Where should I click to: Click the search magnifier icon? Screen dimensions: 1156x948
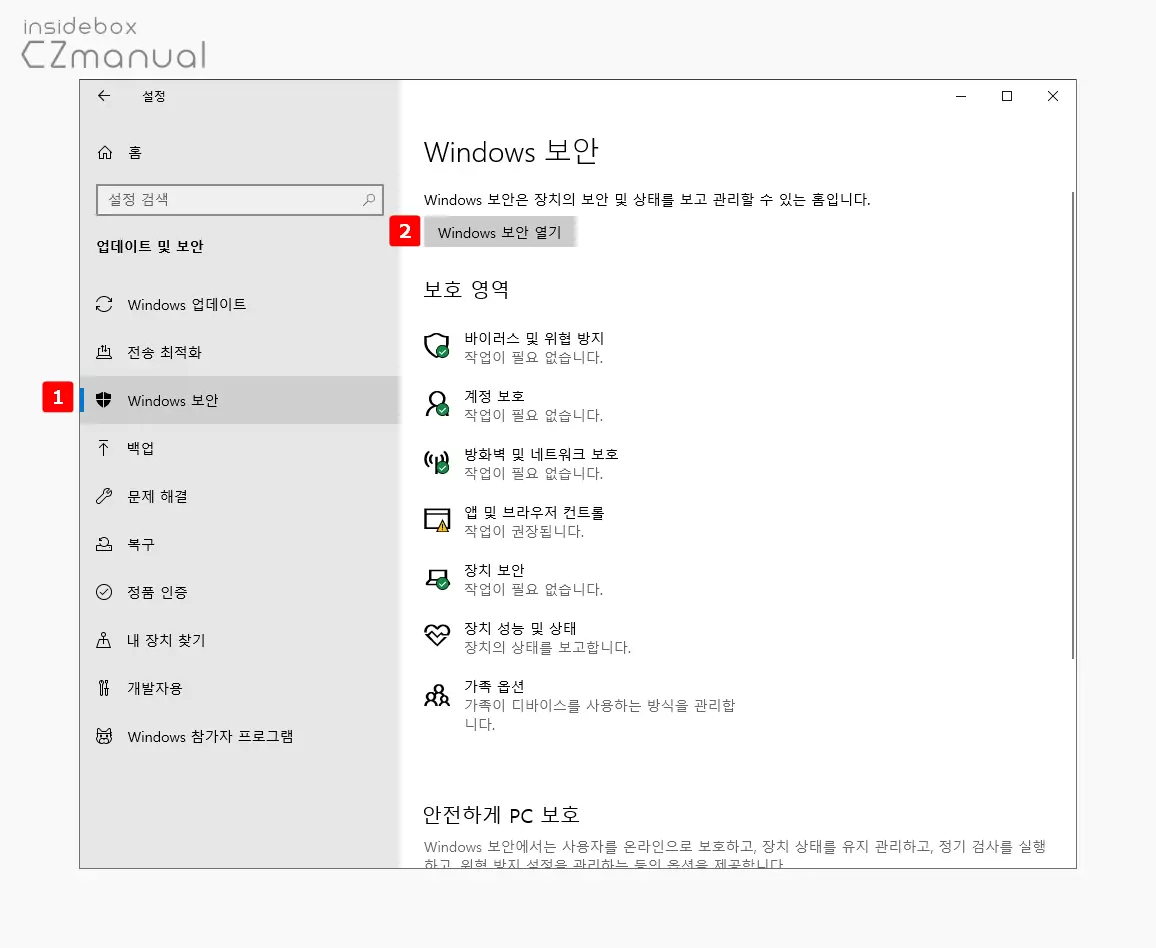[369, 200]
